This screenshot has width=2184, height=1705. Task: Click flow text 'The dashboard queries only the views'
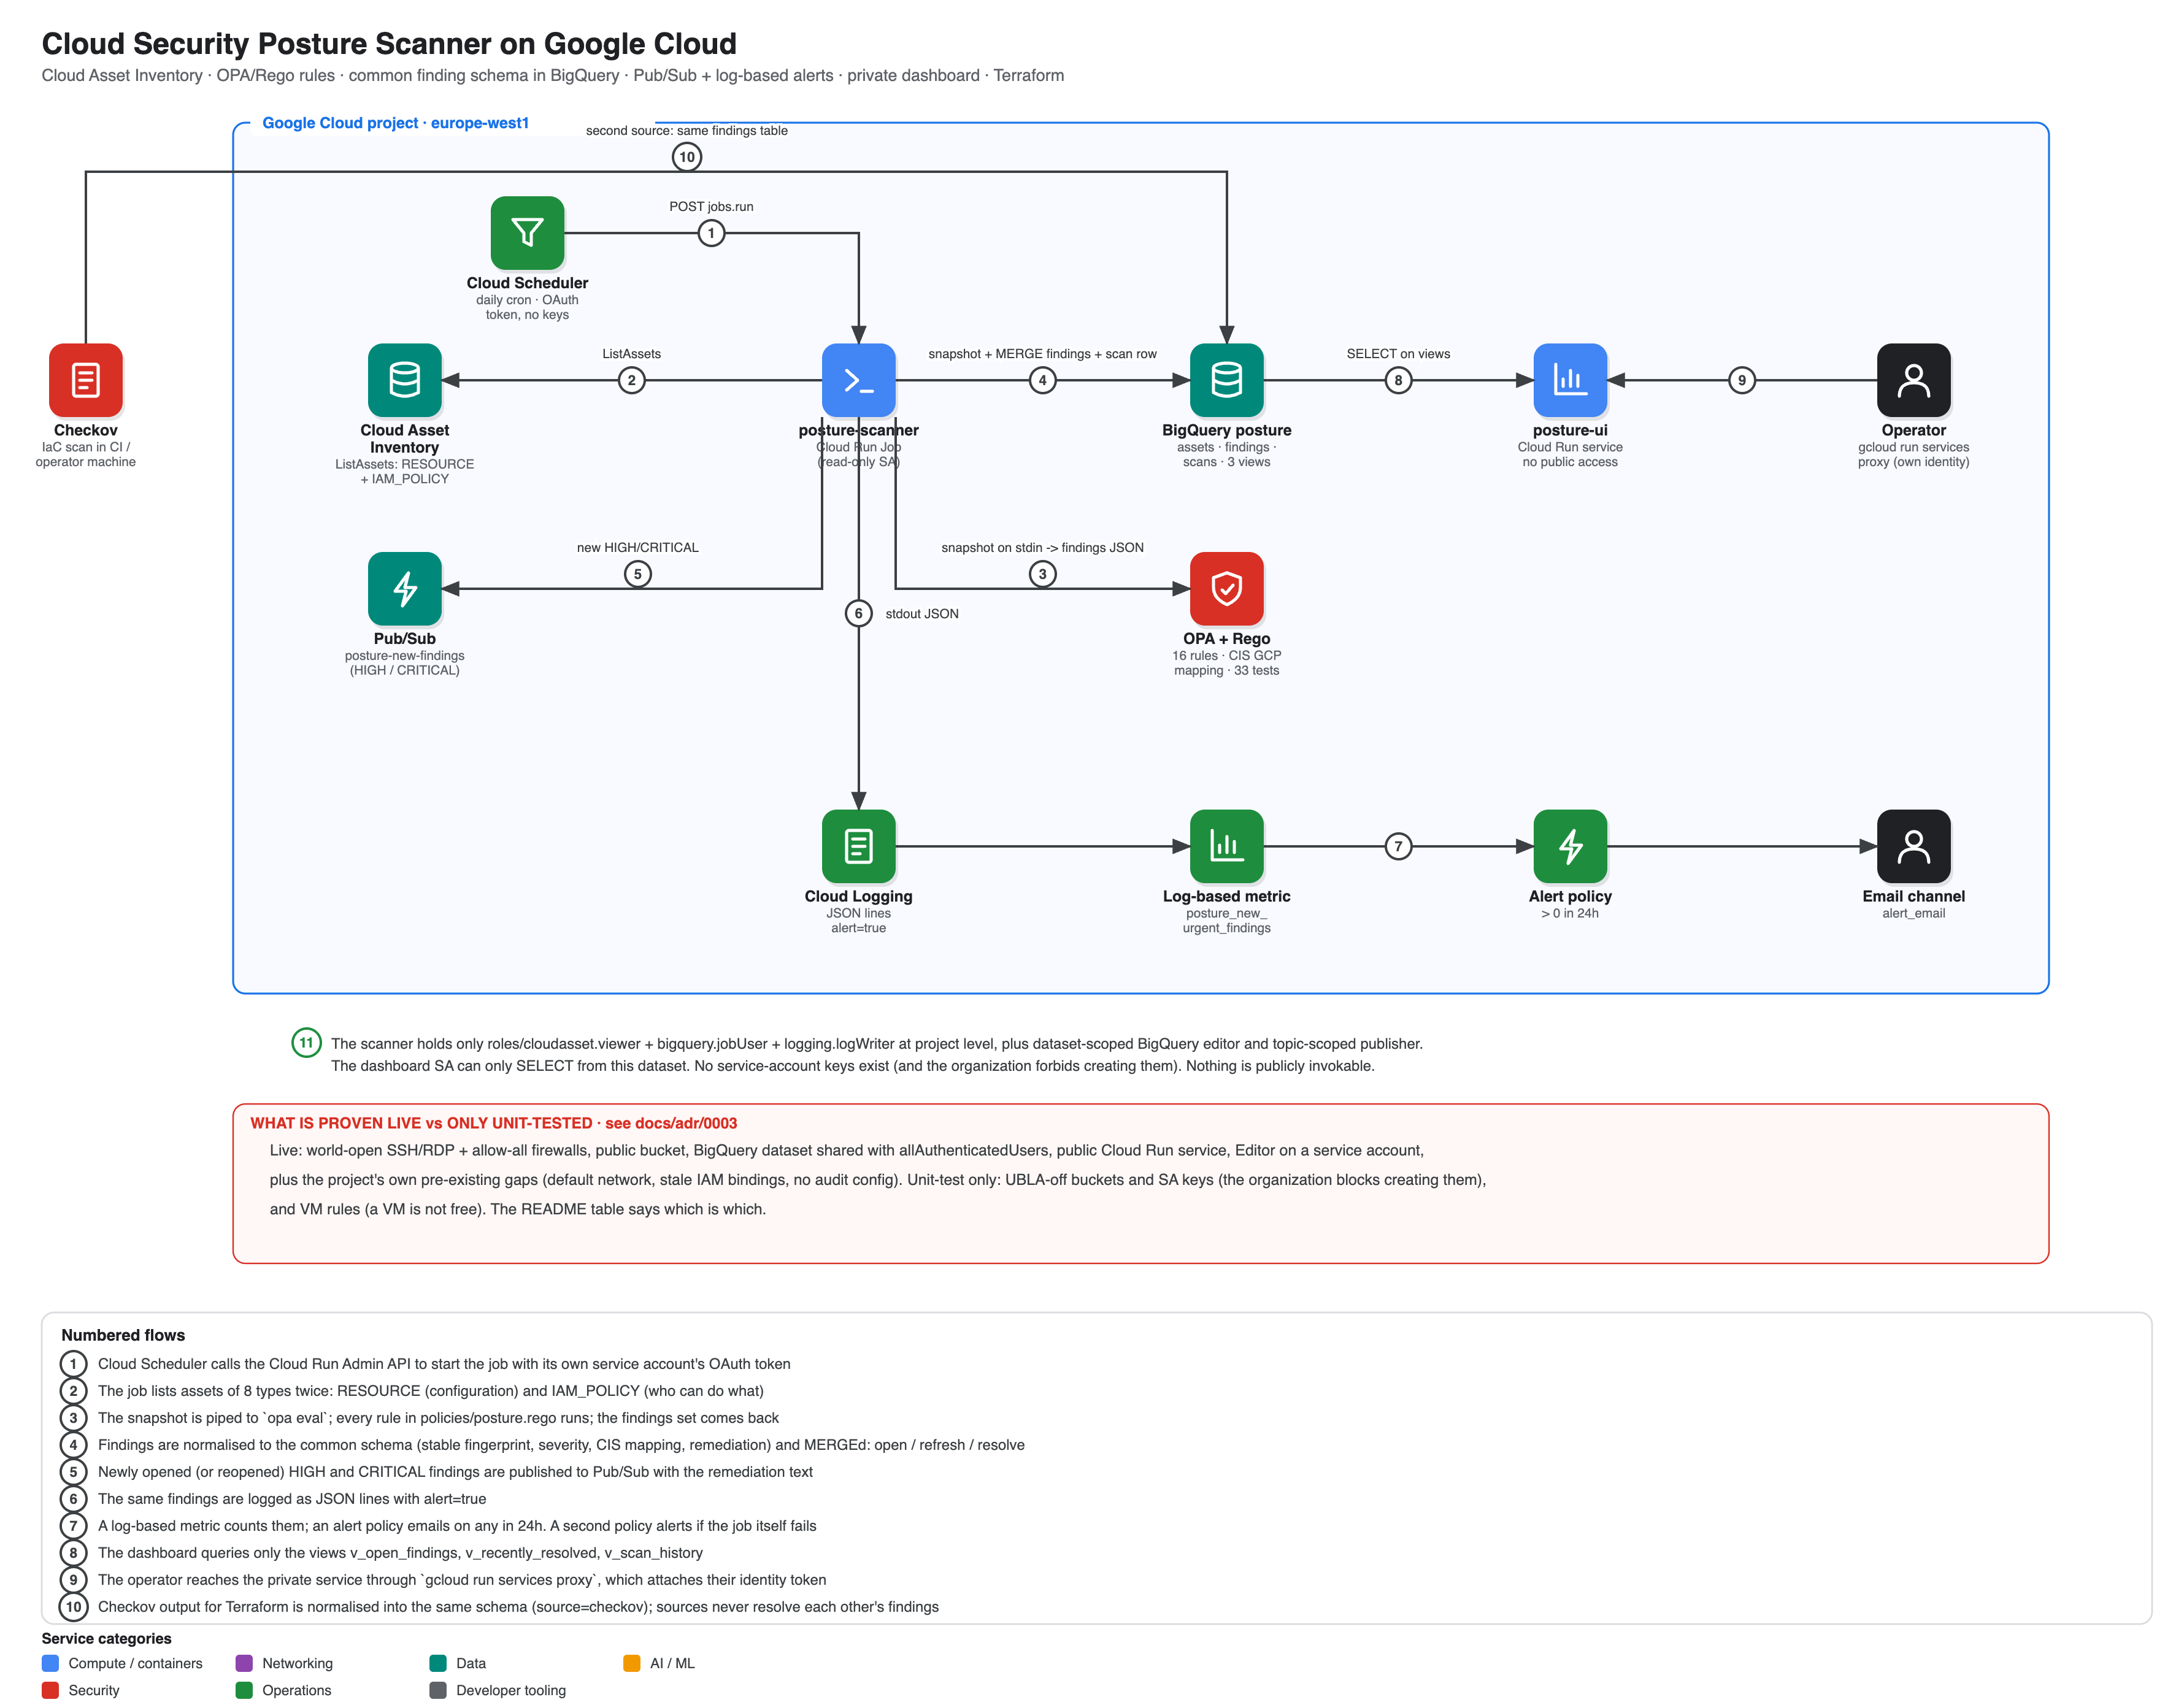(x=400, y=1553)
